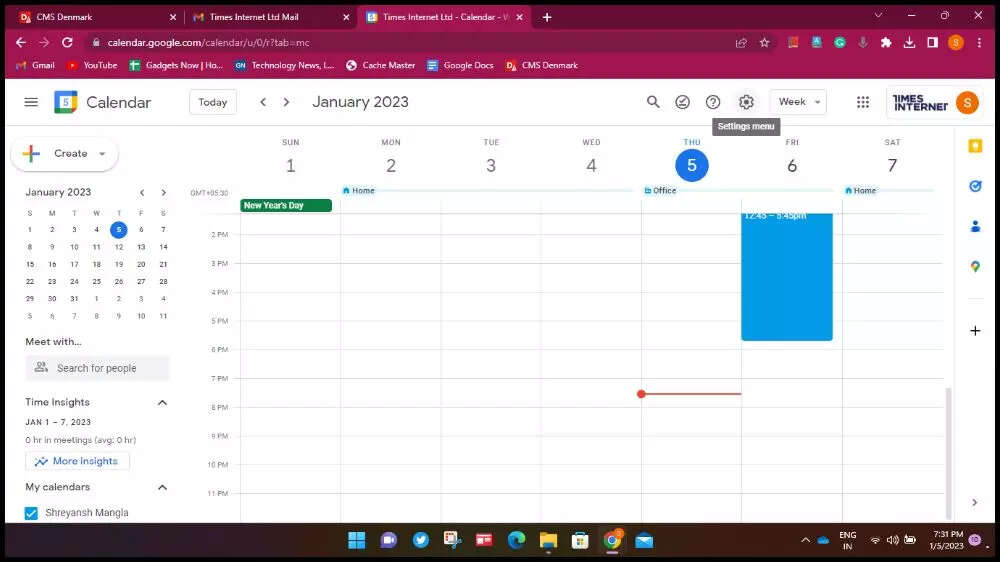Image resolution: width=1000 pixels, height=562 pixels.
Task: Open Tasks in the side panel
Action: [x=975, y=186]
